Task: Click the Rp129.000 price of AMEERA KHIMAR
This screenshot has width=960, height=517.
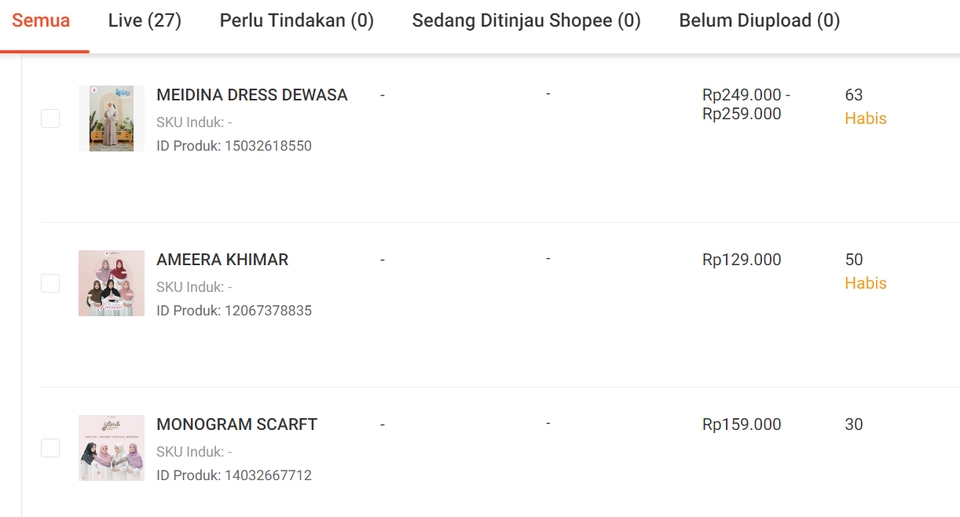Action: click(x=742, y=260)
